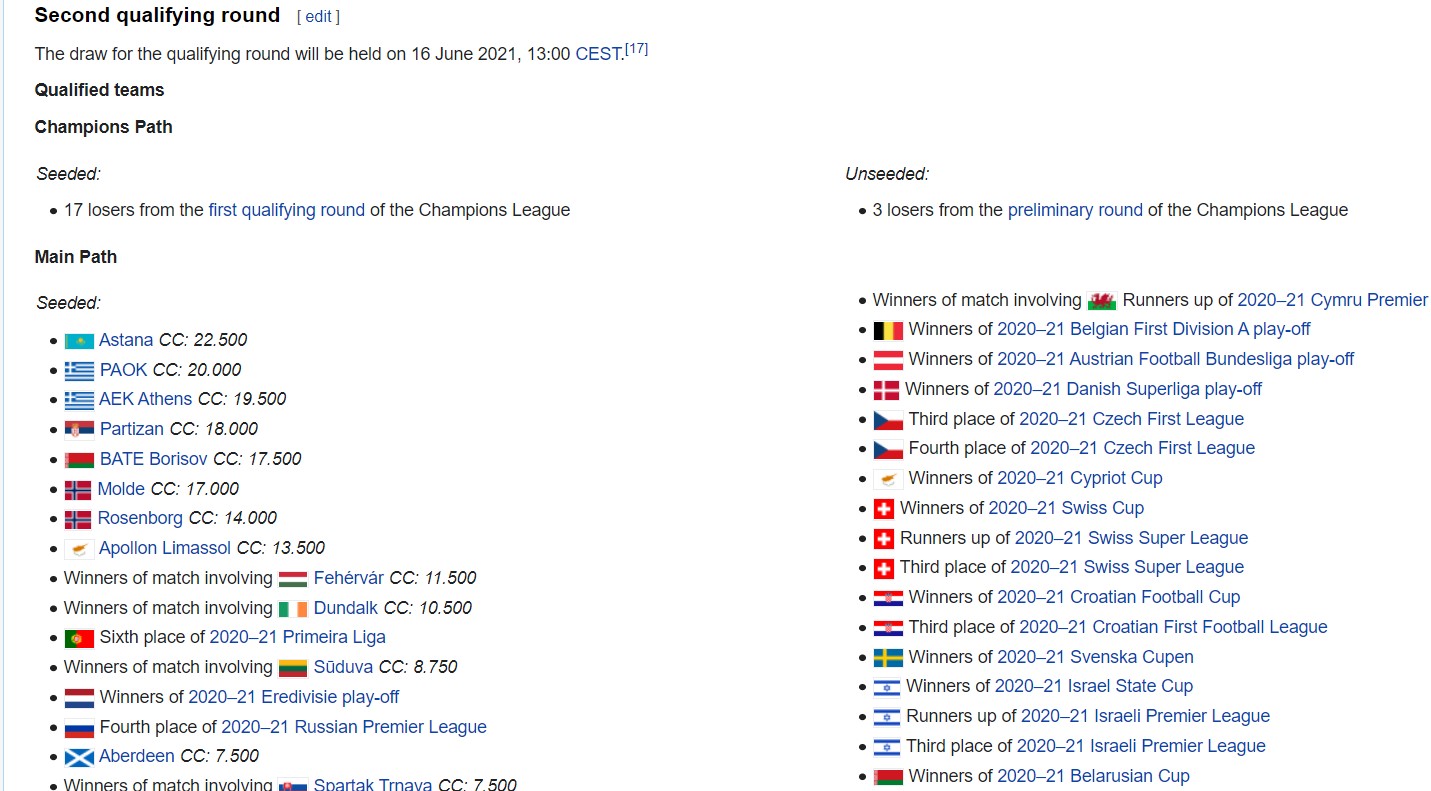The height and width of the screenshot is (791, 1431).
Task: Click the Israeli flag beside Israel State Cup
Action: (x=887, y=687)
